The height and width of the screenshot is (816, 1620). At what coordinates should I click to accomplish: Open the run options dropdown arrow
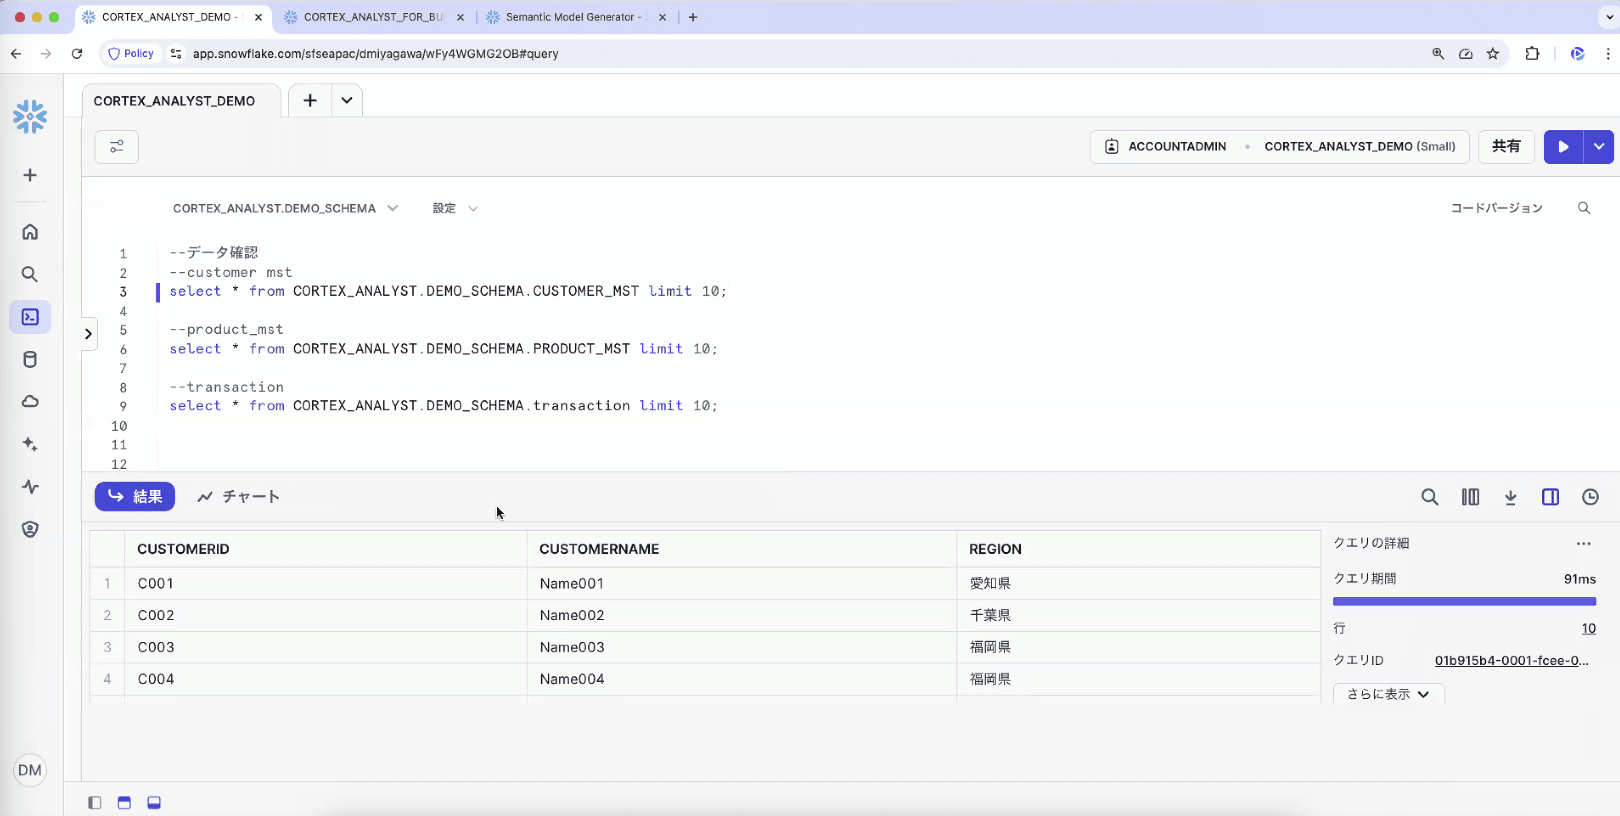click(x=1599, y=147)
